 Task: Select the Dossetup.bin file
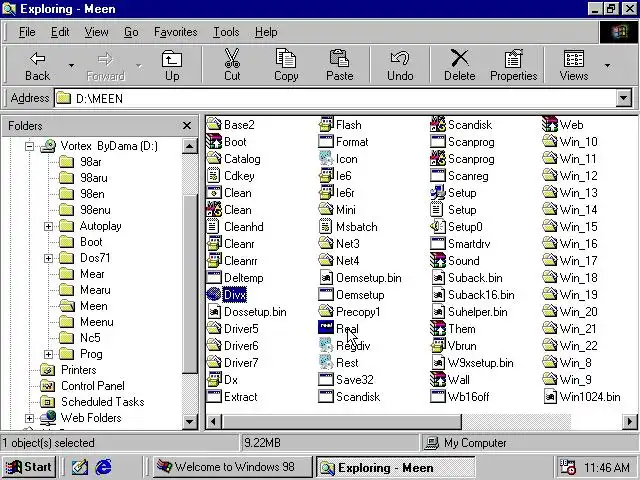(247, 312)
